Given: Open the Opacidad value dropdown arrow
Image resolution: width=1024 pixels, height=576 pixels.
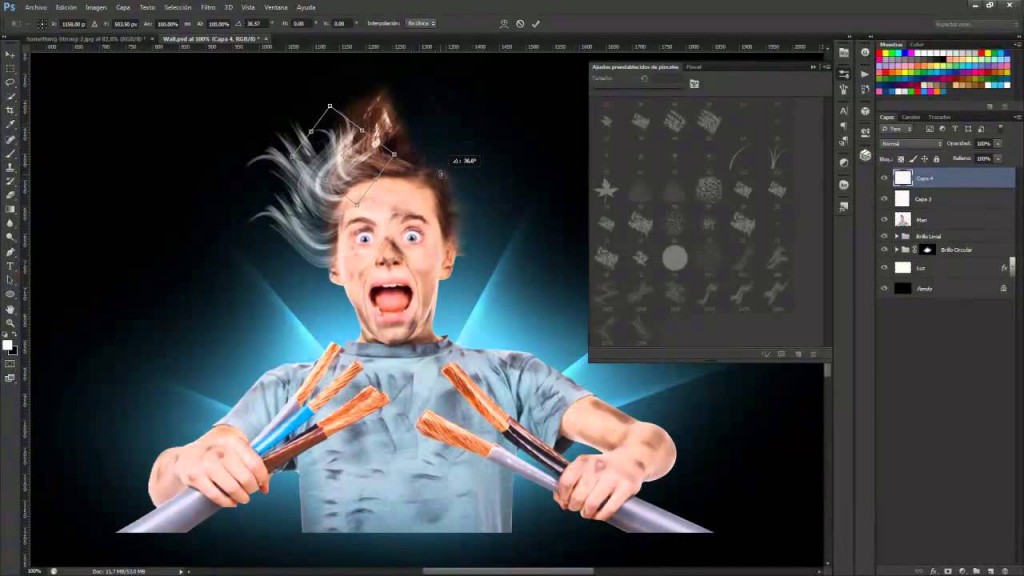Looking at the screenshot, I should click(998, 144).
